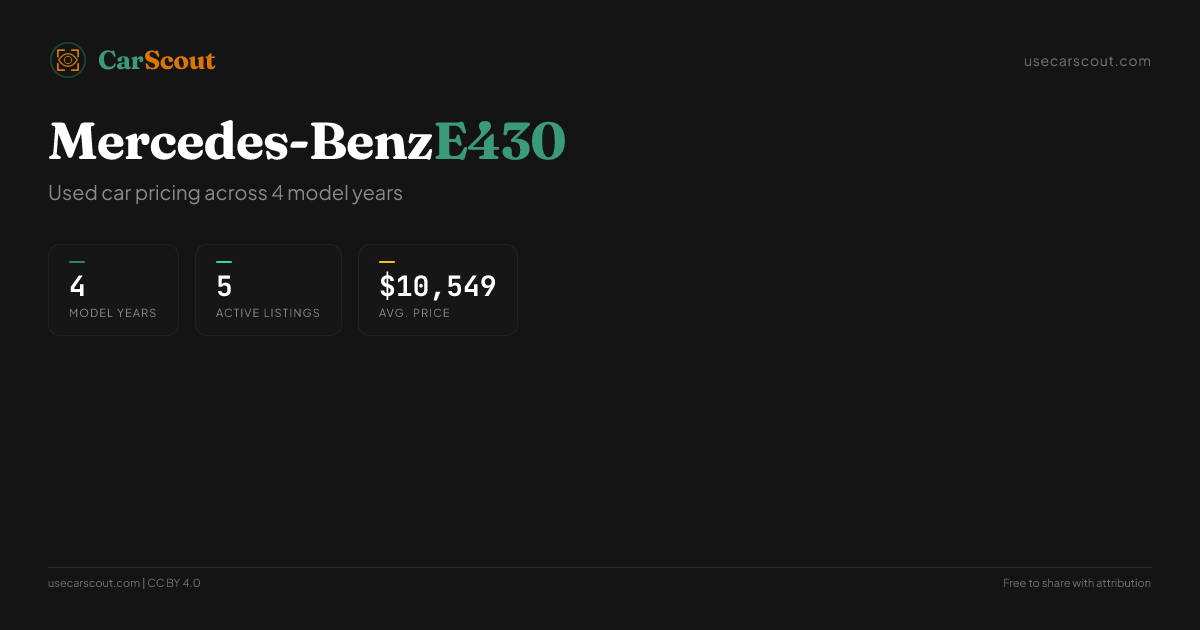Click the CarScout eye logo icon
Viewport: 1200px width, 630px height.
68,60
